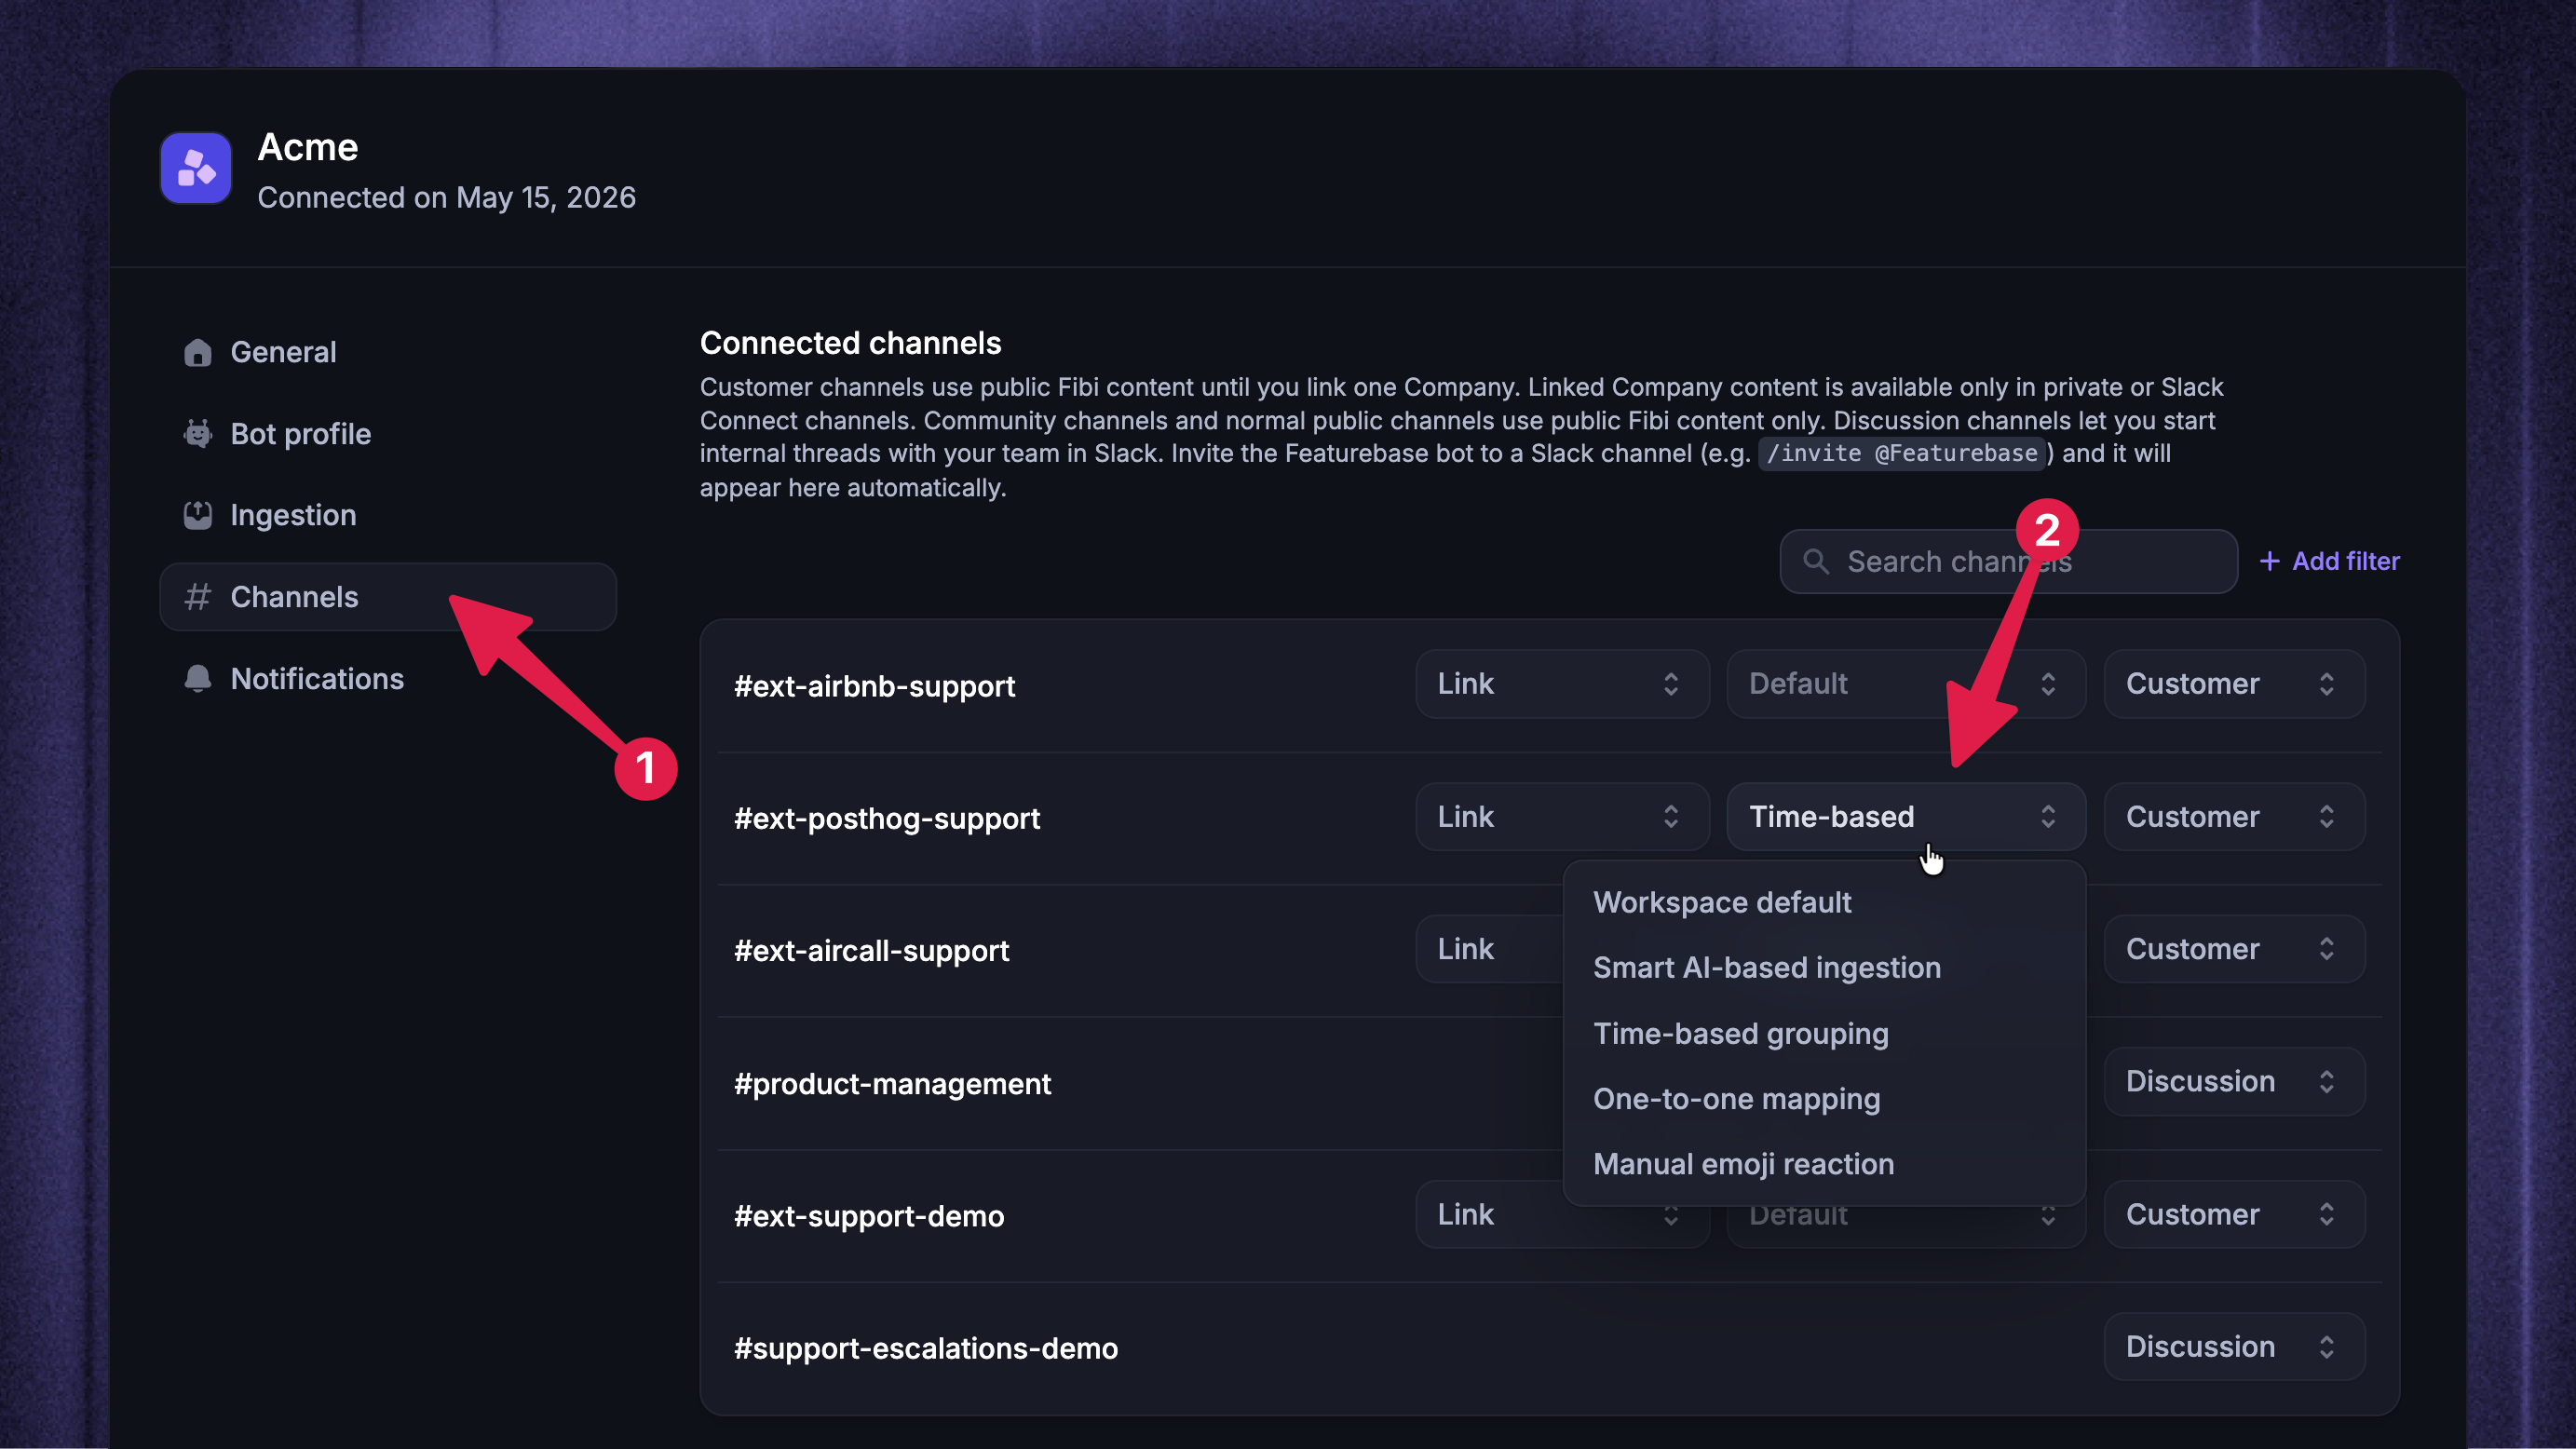
Task: Open Link dropdown for #ext-aircall-support
Action: (x=1489, y=949)
